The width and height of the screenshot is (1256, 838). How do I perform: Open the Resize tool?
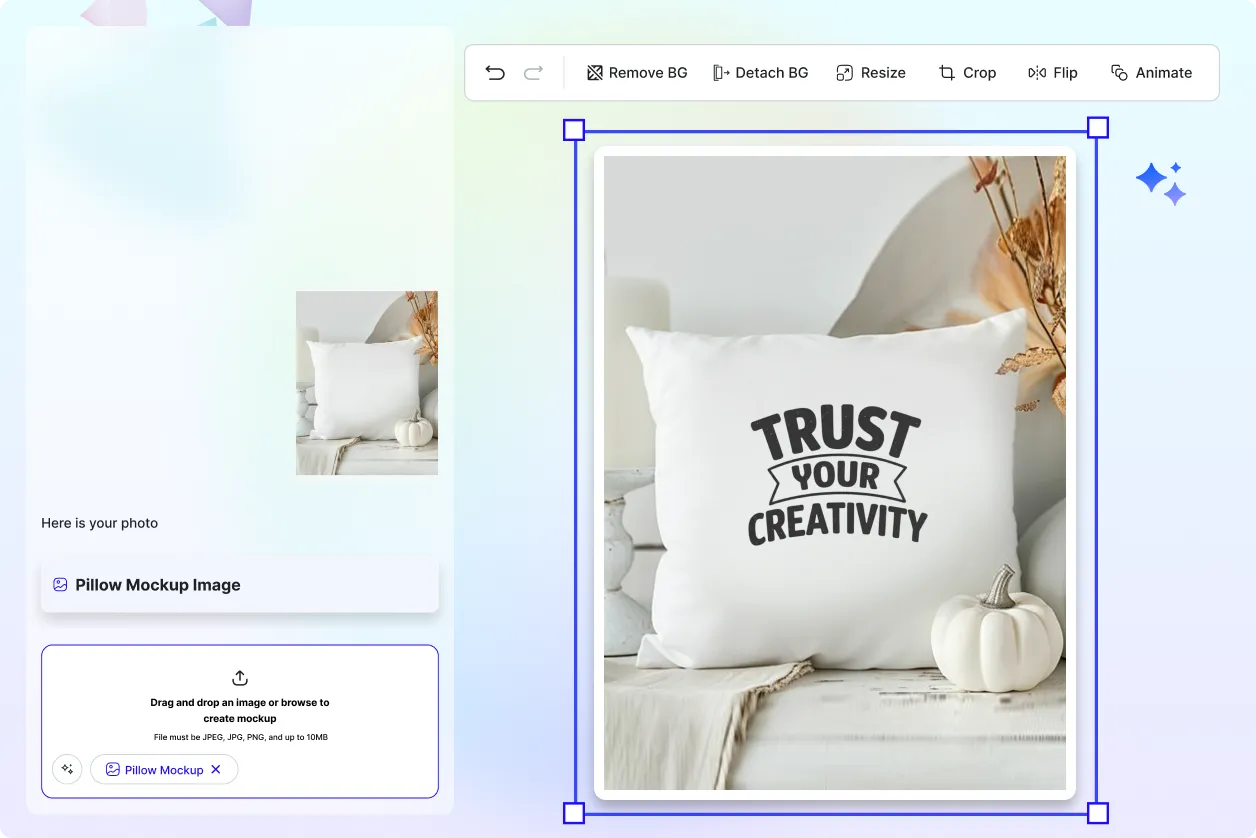pos(870,72)
